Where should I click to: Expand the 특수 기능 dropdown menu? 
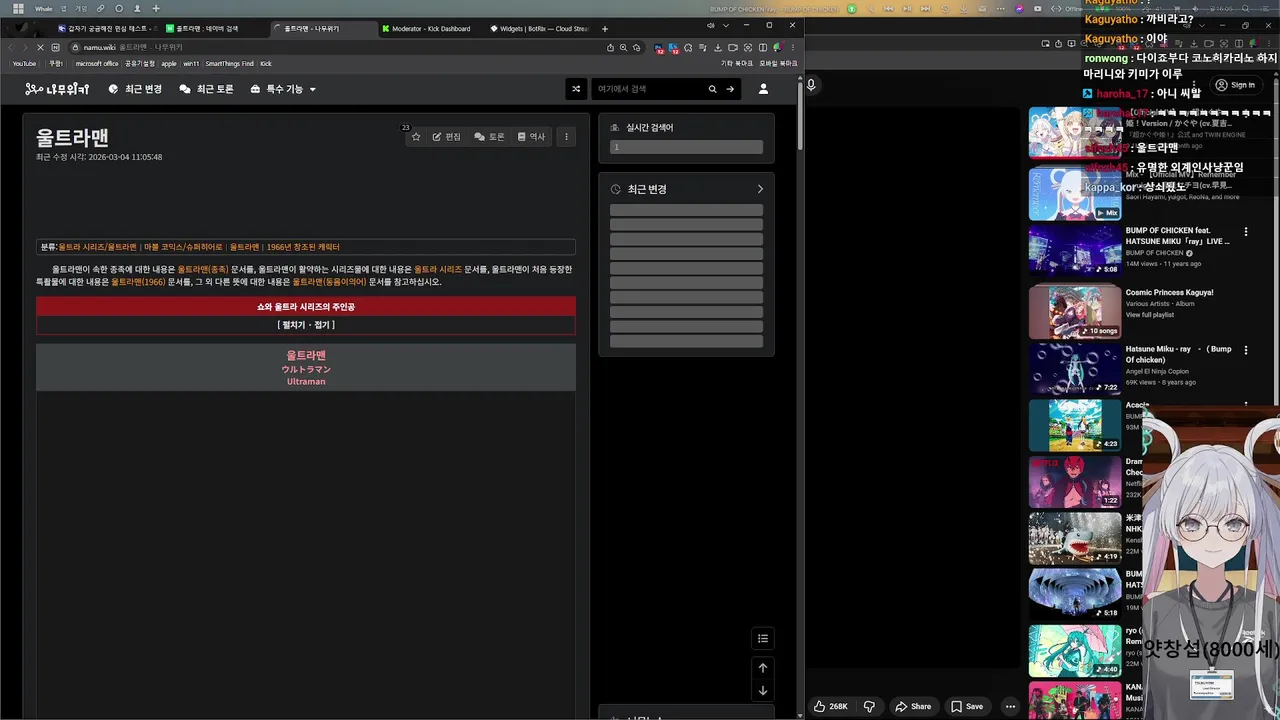[283, 89]
